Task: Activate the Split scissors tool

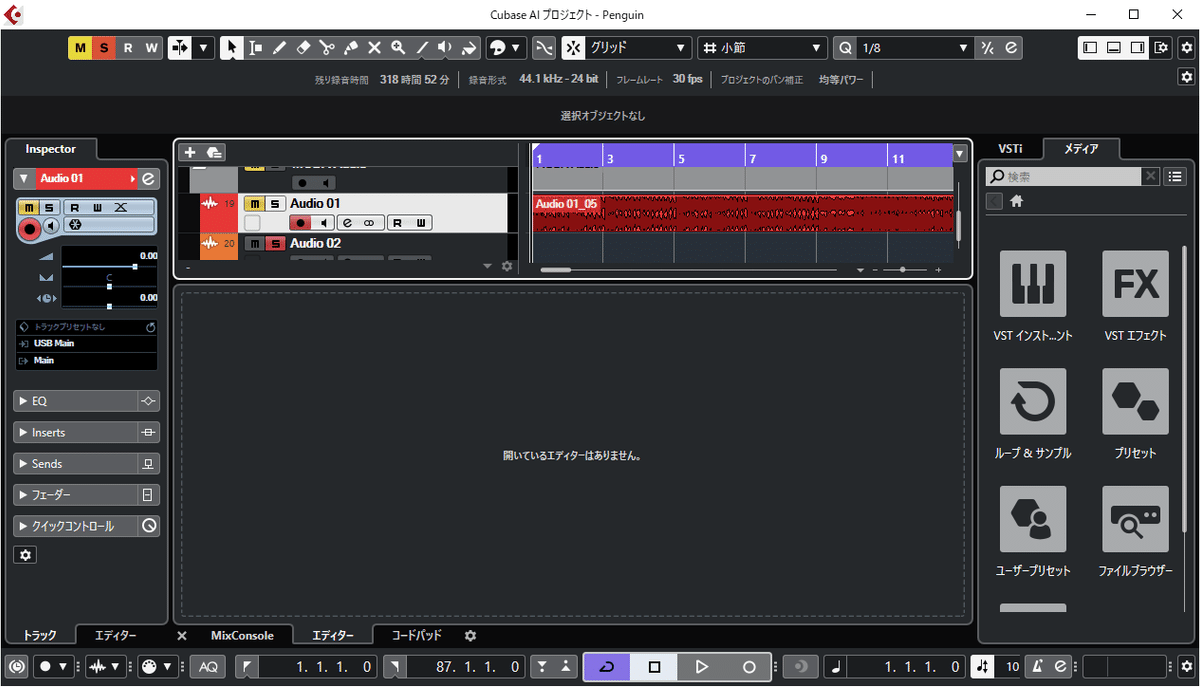Action: 327,47
